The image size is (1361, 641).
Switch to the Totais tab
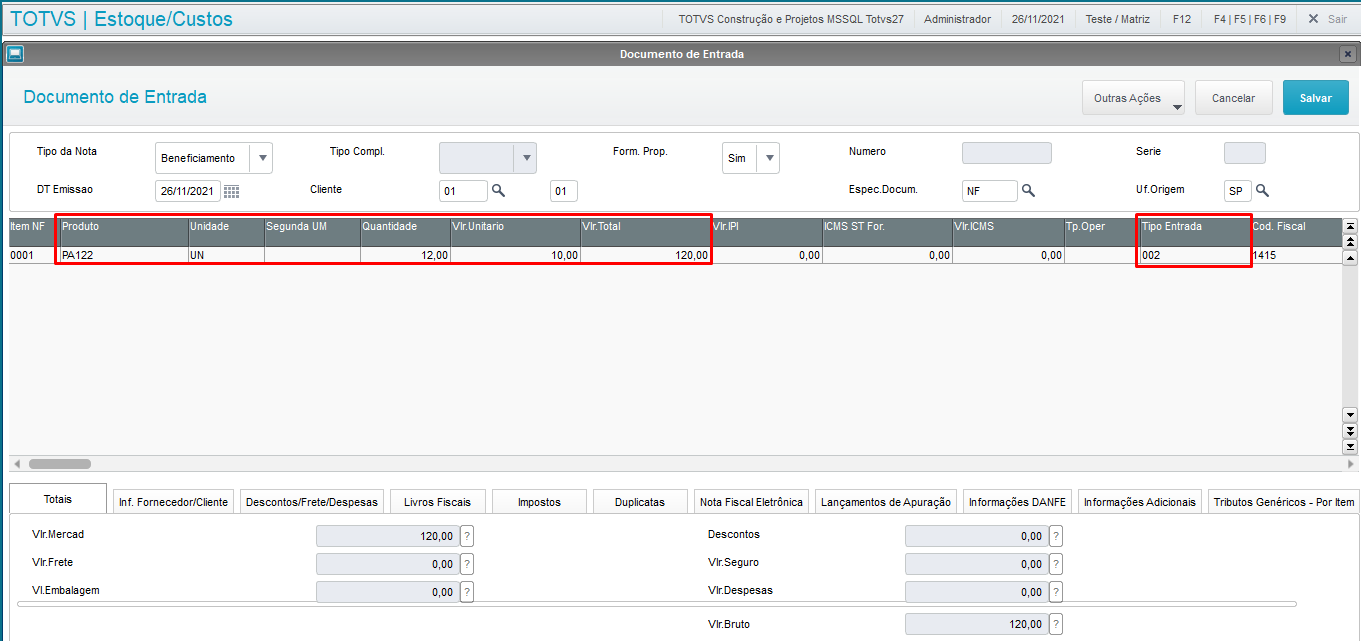click(x=58, y=500)
